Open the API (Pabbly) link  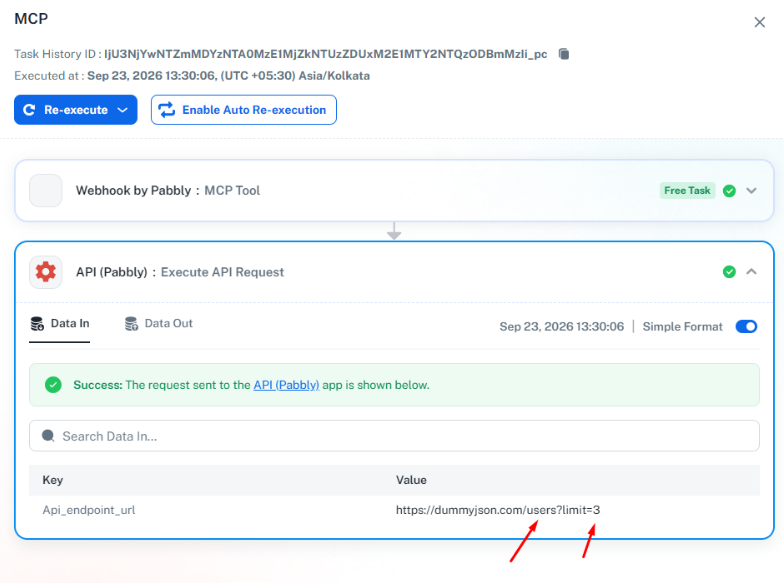coord(286,385)
